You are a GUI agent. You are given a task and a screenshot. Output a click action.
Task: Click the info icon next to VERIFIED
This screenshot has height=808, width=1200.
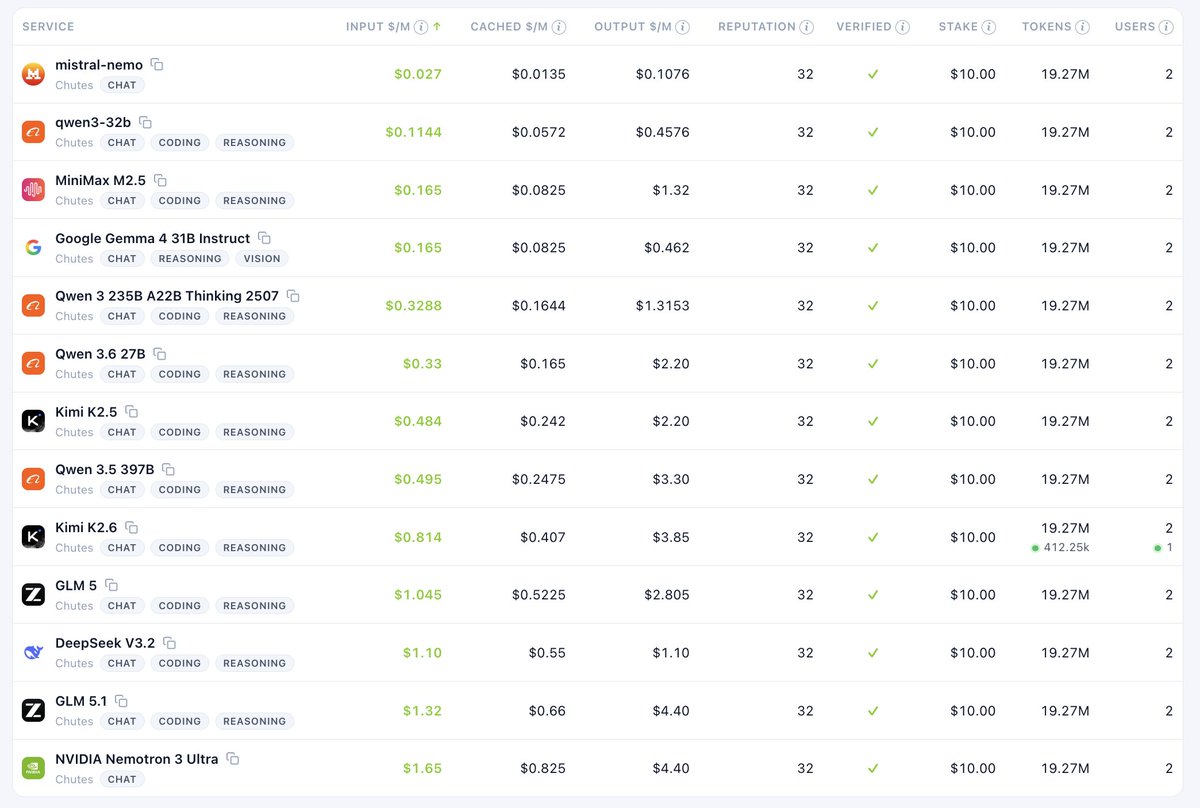point(903,27)
